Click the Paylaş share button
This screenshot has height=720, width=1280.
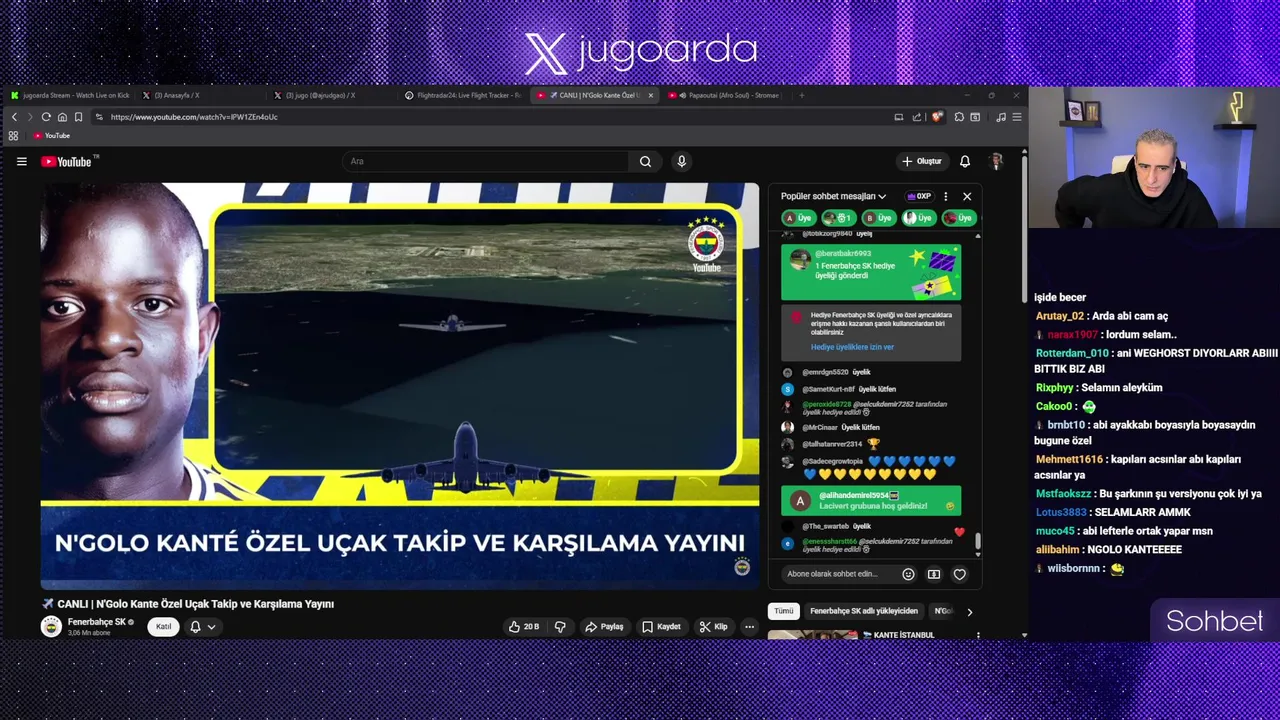coord(604,627)
